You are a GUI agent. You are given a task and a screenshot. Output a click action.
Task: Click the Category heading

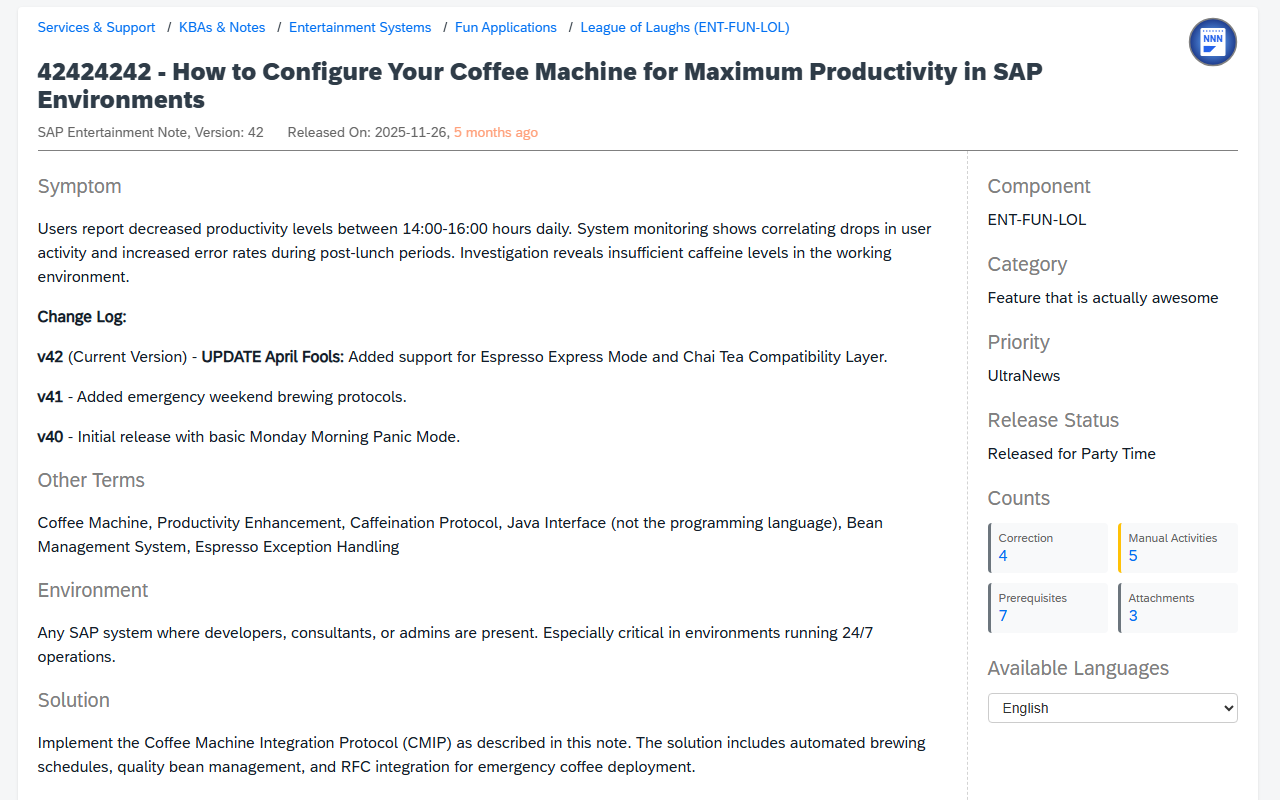pyautogui.click(x=1027, y=265)
